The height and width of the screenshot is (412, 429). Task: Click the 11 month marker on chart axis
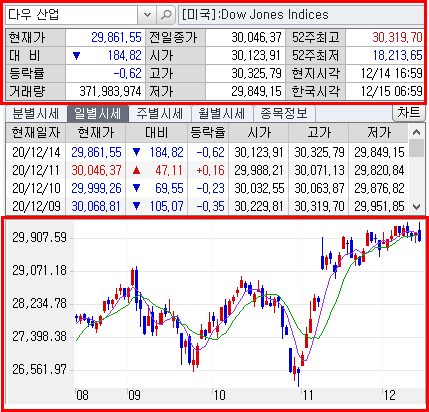[308, 395]
